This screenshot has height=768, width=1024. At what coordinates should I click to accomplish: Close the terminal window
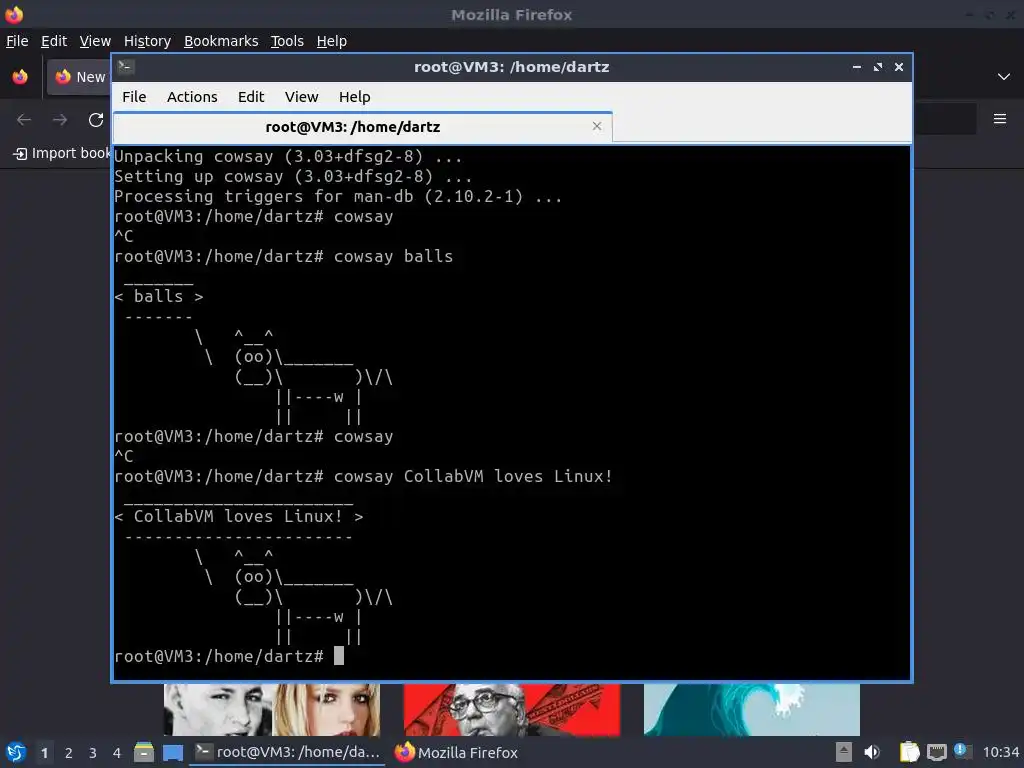(899, 67)
